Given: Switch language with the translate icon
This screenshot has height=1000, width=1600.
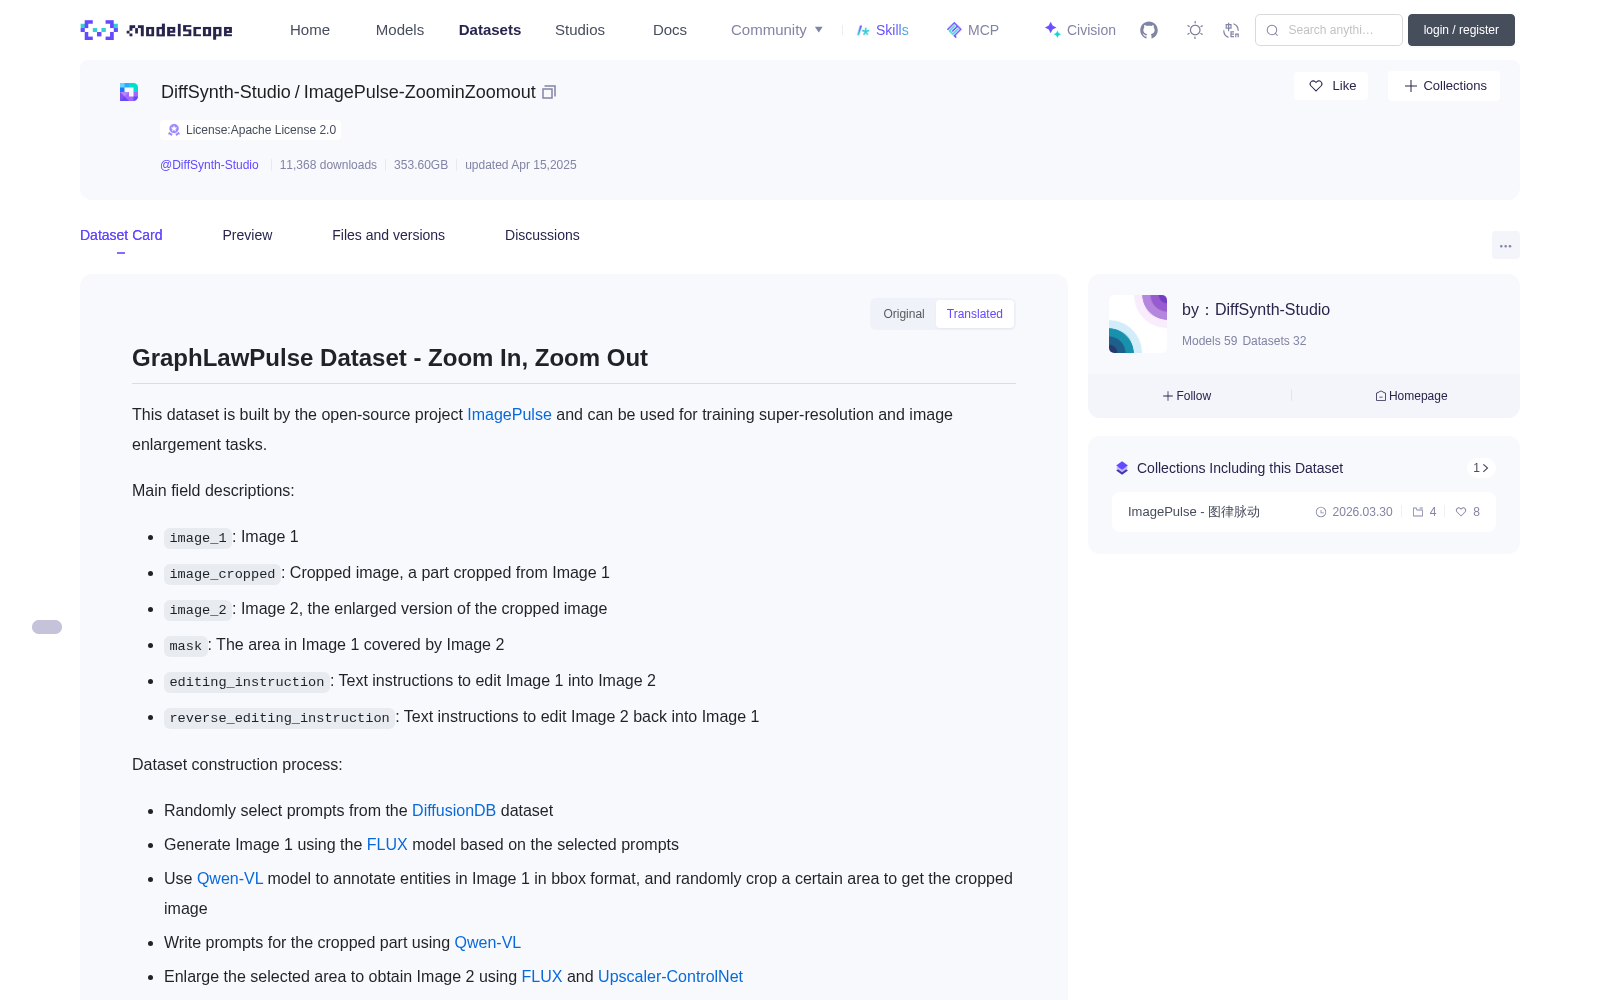Looking at the screenshot, I should point(1232,30).
